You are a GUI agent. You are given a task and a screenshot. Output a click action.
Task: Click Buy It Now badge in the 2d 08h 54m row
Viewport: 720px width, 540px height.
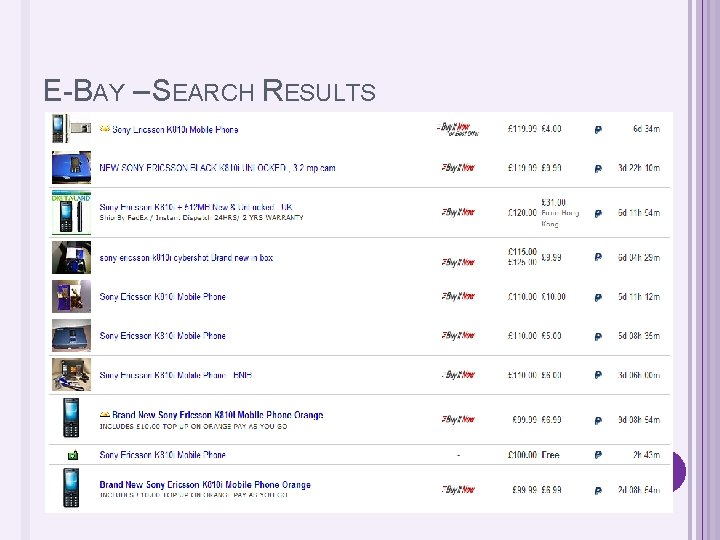tap(458, 489)
